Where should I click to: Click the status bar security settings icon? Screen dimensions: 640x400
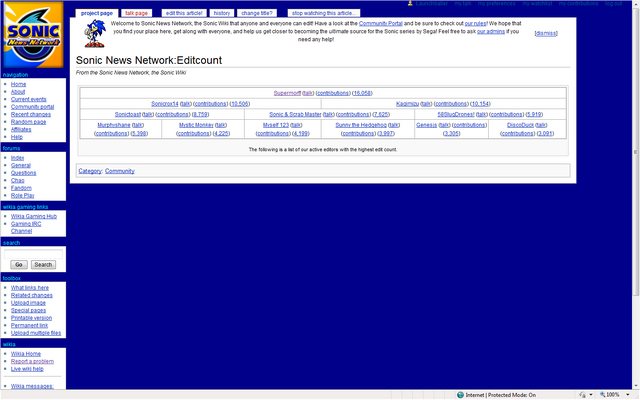point(583,395)
